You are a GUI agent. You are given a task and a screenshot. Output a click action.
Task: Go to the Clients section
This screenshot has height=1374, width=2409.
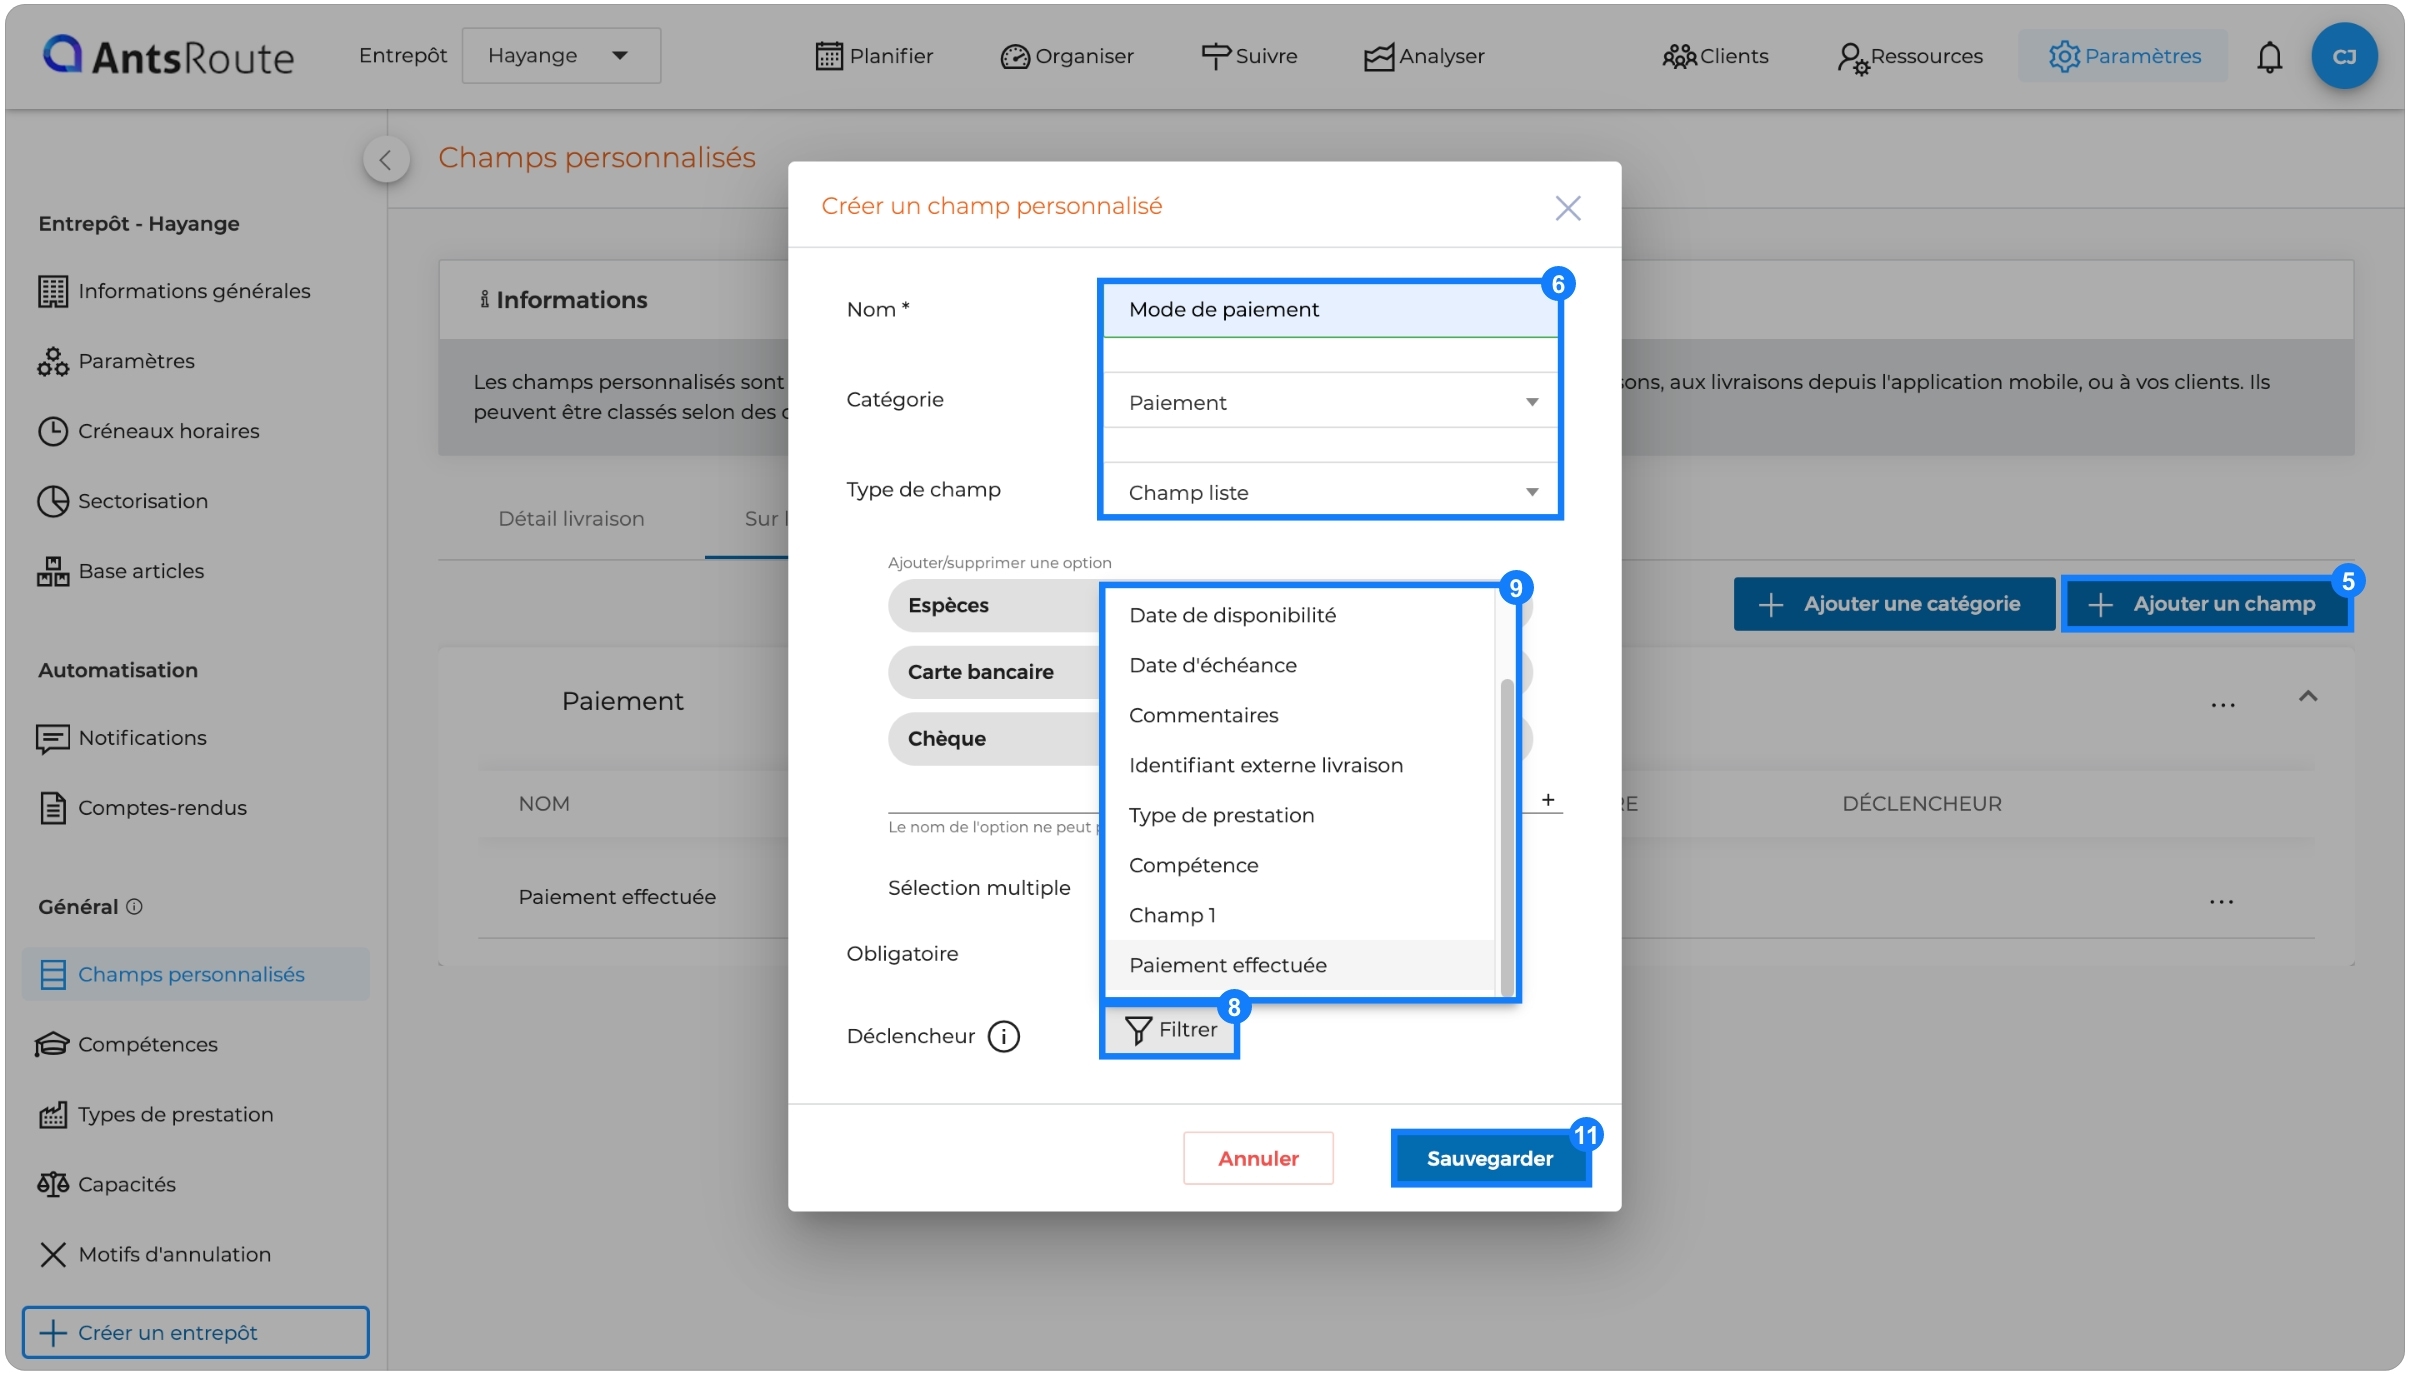point(1715,56)
